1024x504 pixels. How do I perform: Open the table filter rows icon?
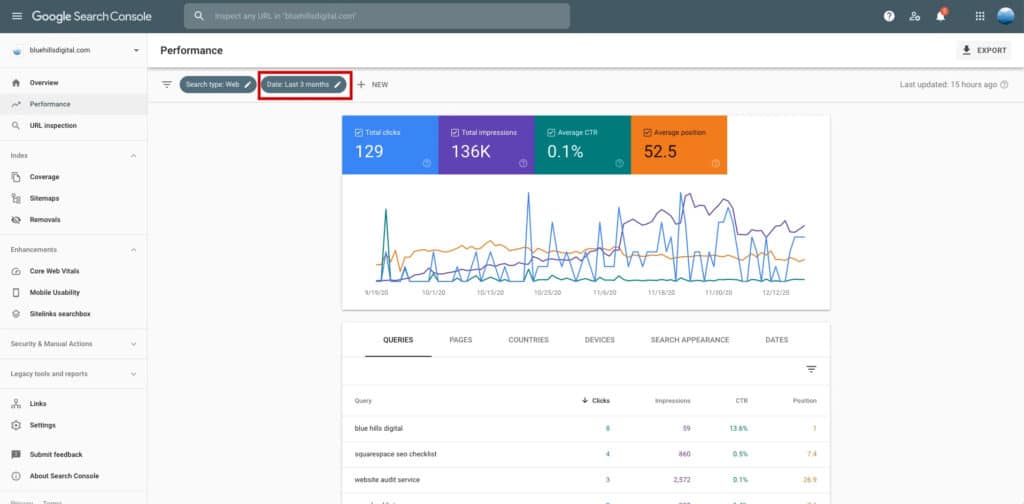[811, 369]
